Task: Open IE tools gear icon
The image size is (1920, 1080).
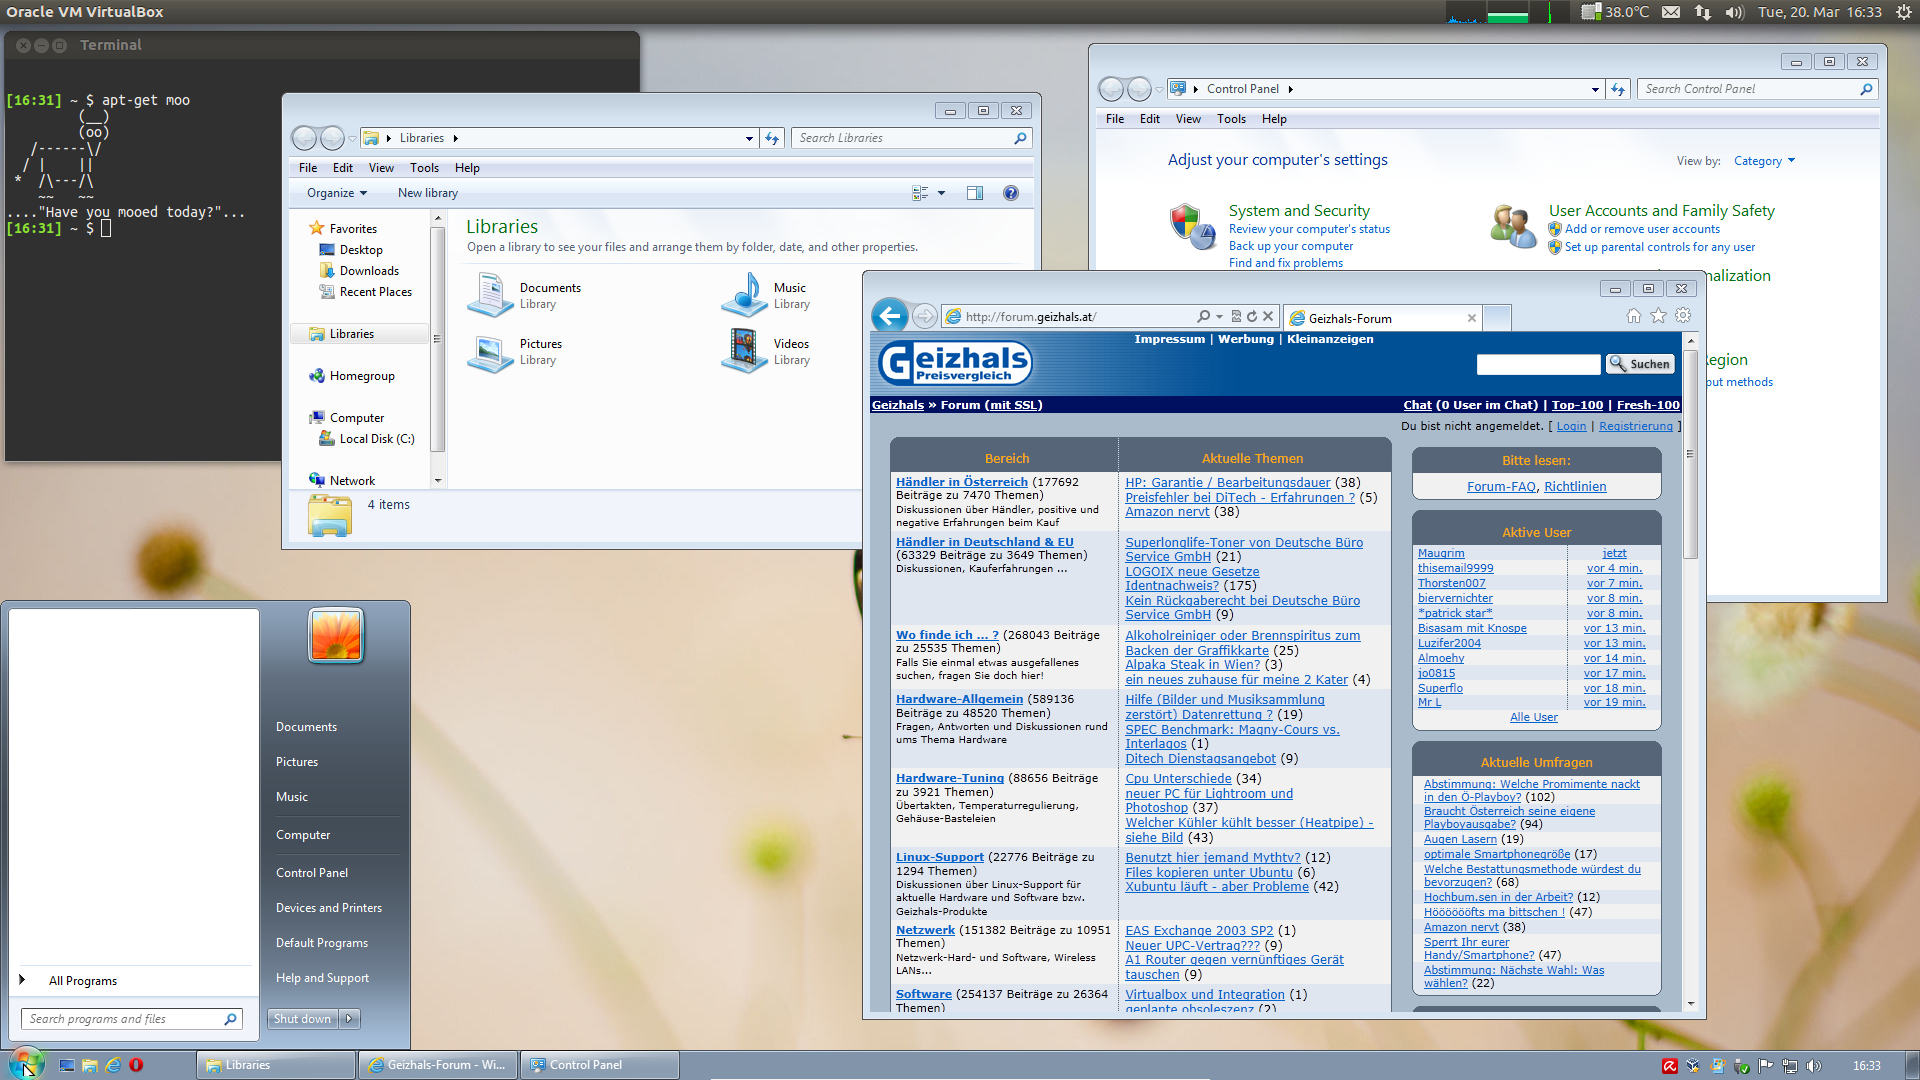Action: 1683,316
